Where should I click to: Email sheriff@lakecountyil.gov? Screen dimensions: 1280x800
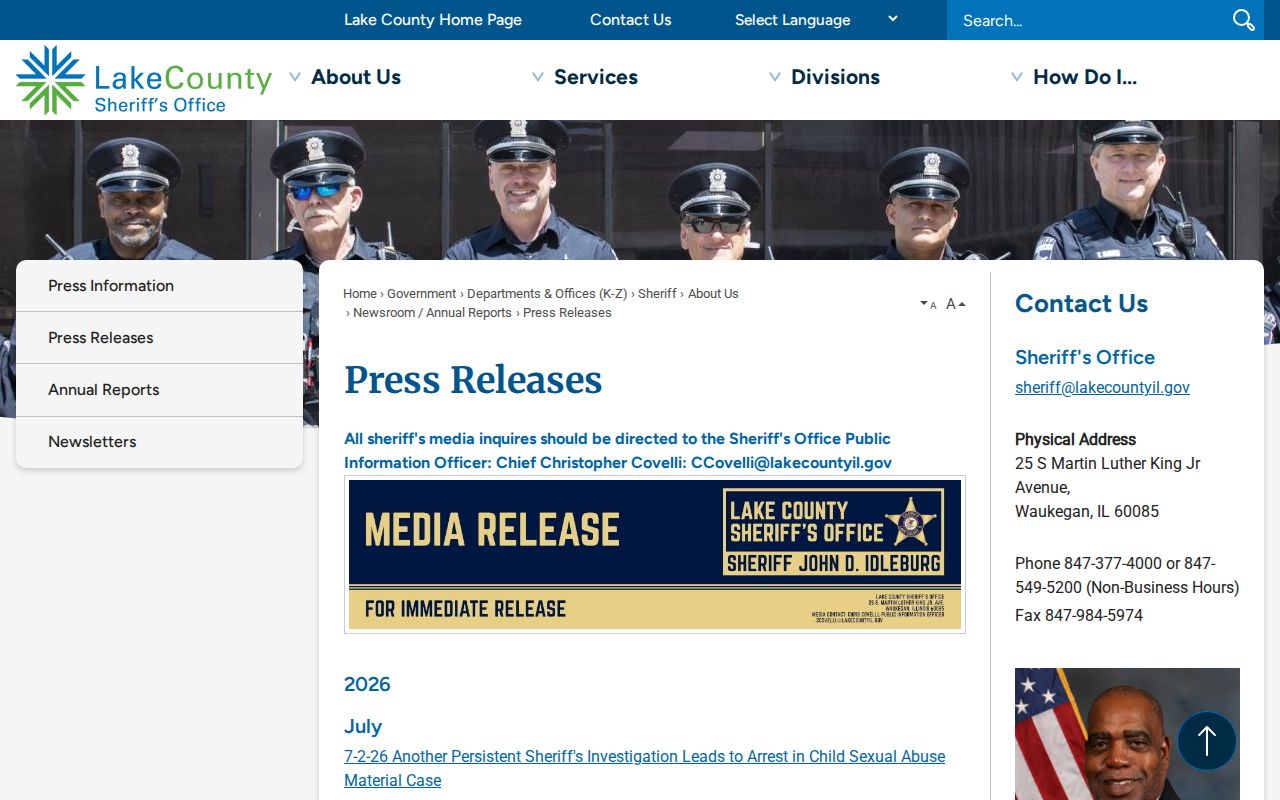pyautogui.click(x=1102, y=388)
